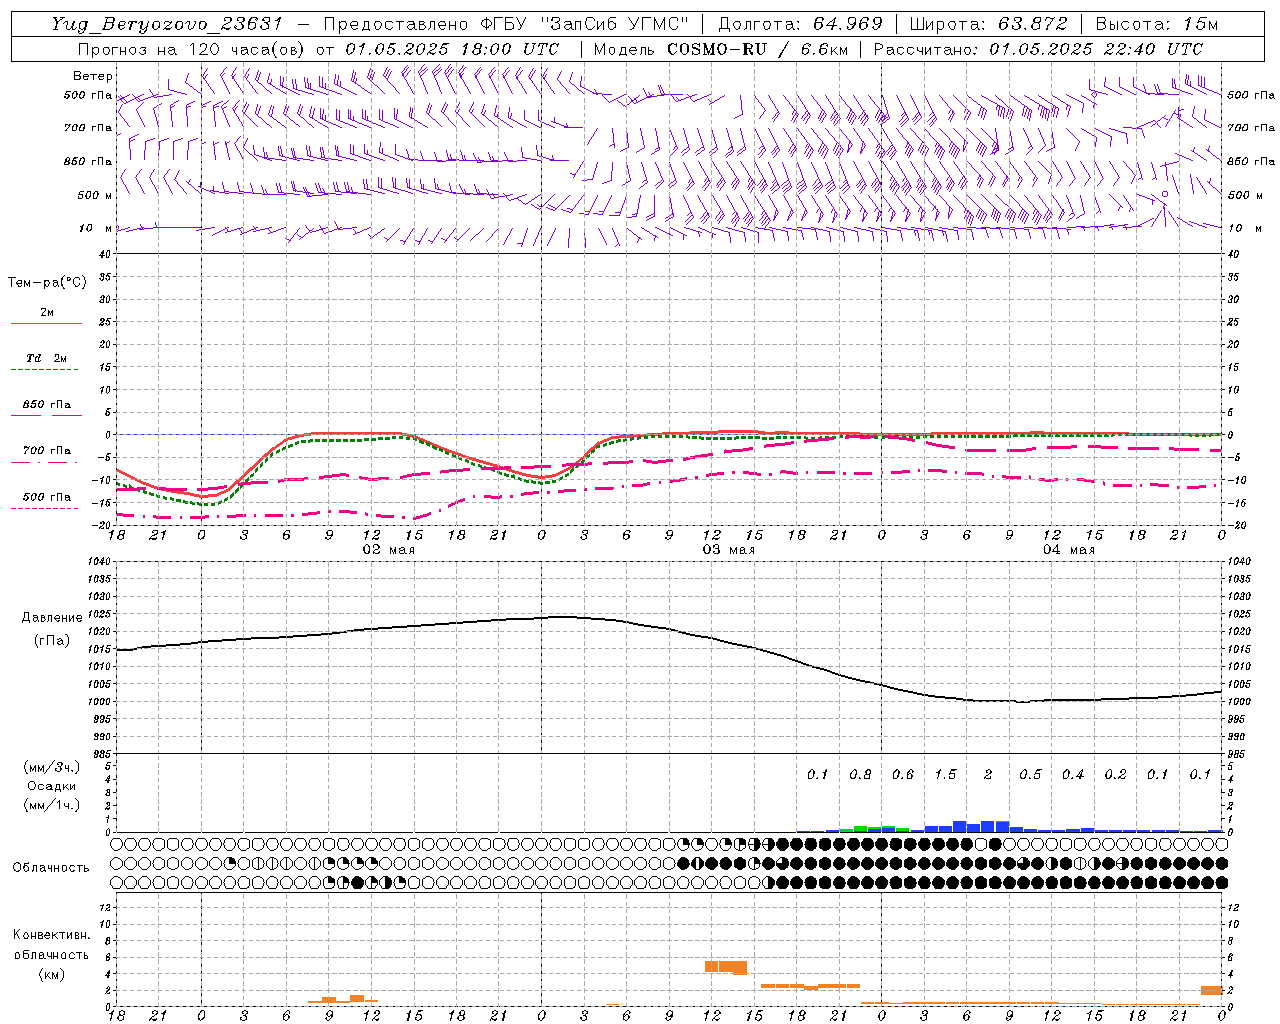Click the "Рассчитано: 01.05.2025 22:40 UTC" timestamp

pyautogui.click(x=1038, y=49)
